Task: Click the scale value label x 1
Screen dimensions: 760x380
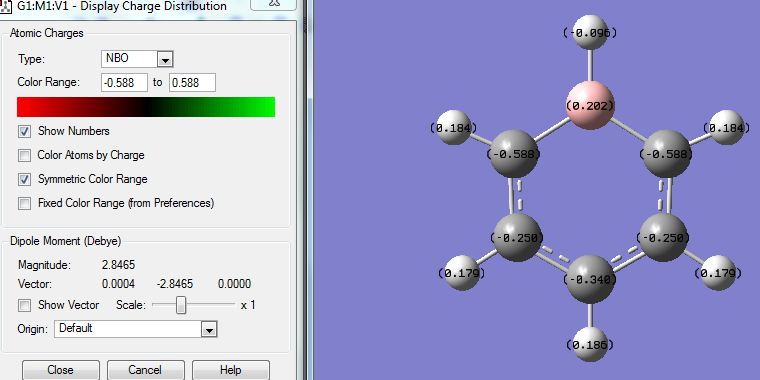Action: (248, 305)
